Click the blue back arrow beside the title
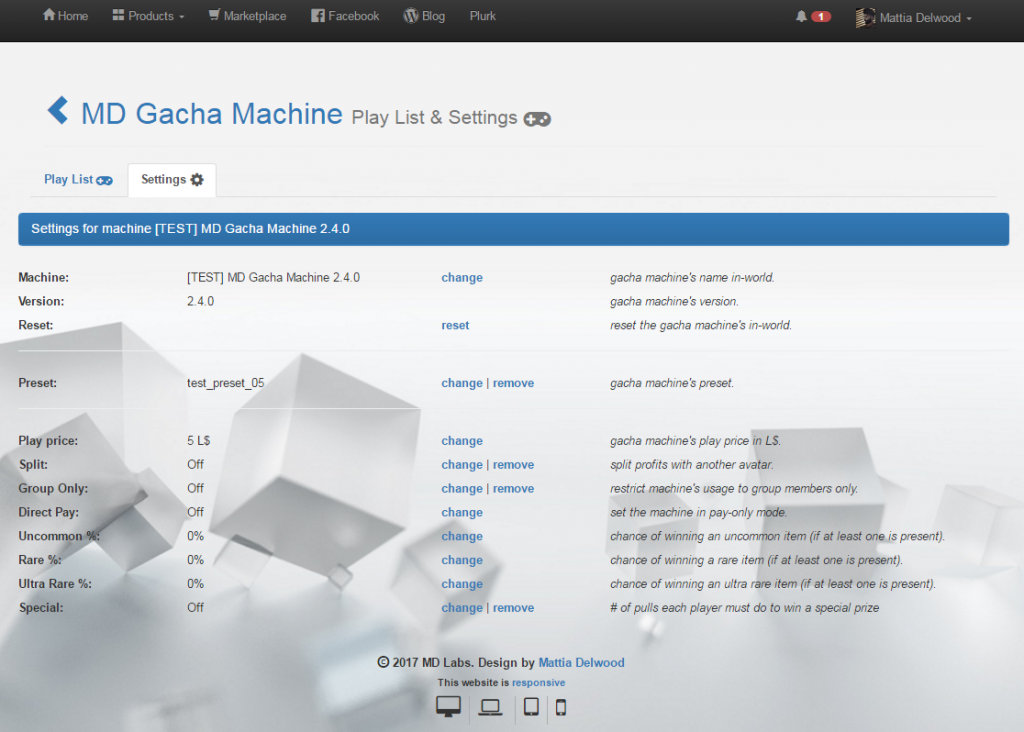The height and width of the screenshot is (732, 1024). (57, 110)
